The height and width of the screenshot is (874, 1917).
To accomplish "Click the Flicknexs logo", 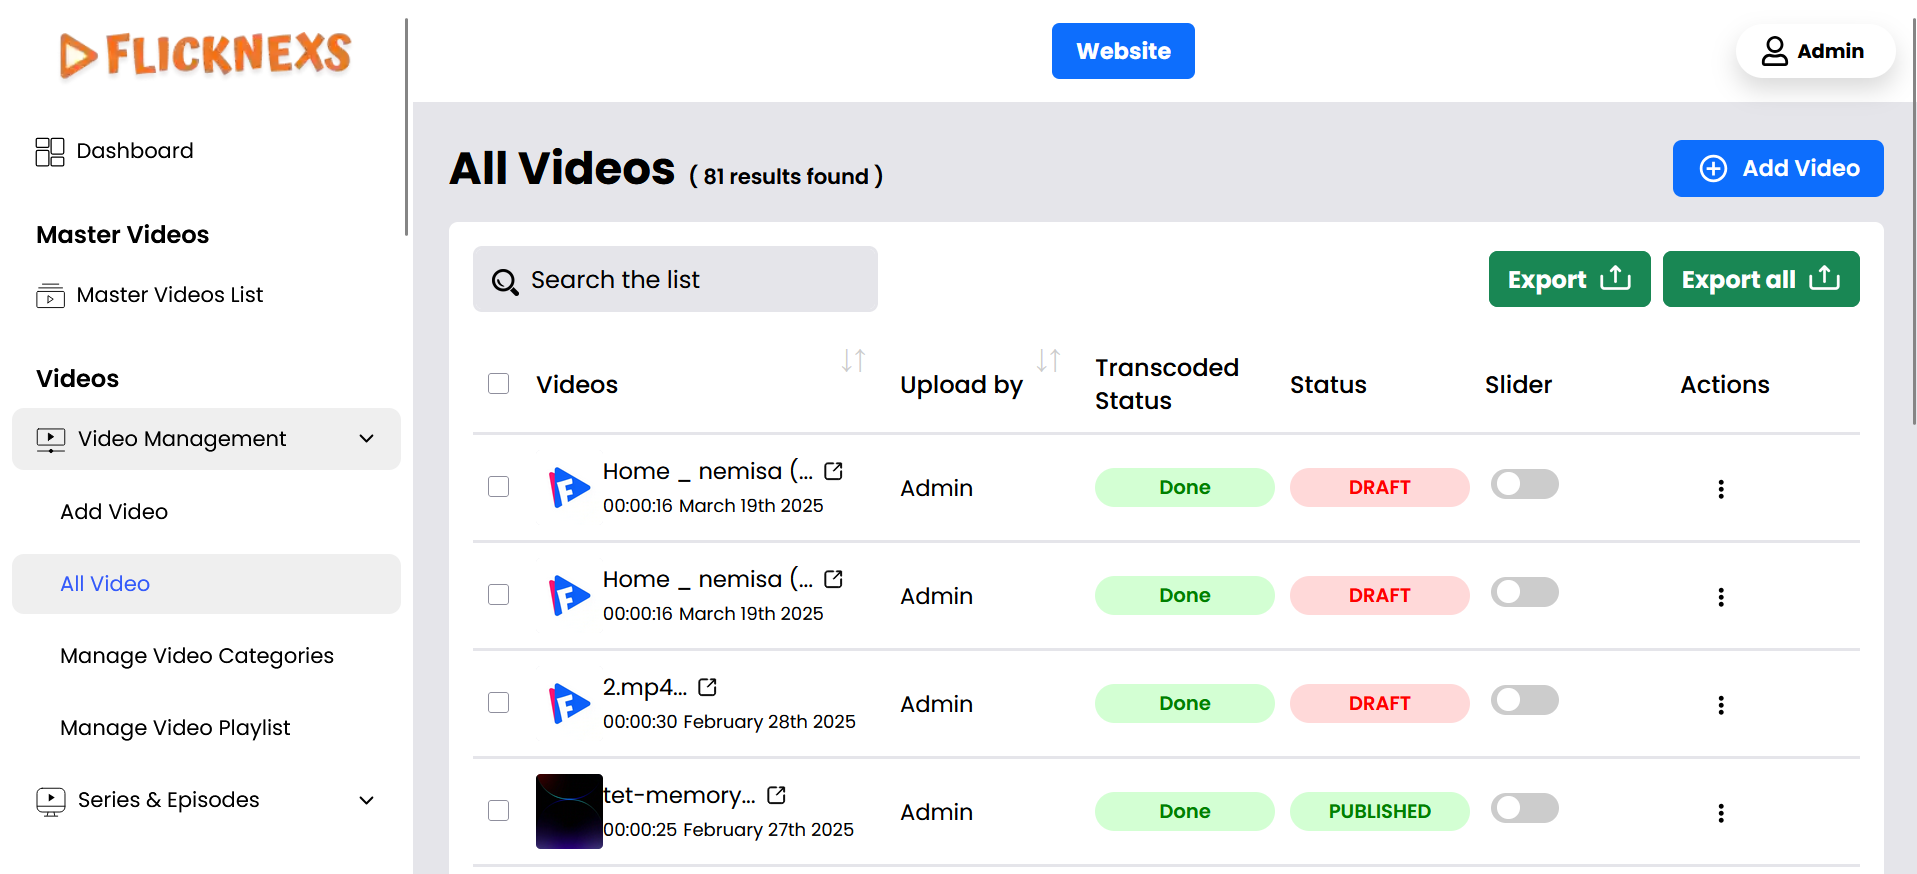I will click(x=205, y=54).
